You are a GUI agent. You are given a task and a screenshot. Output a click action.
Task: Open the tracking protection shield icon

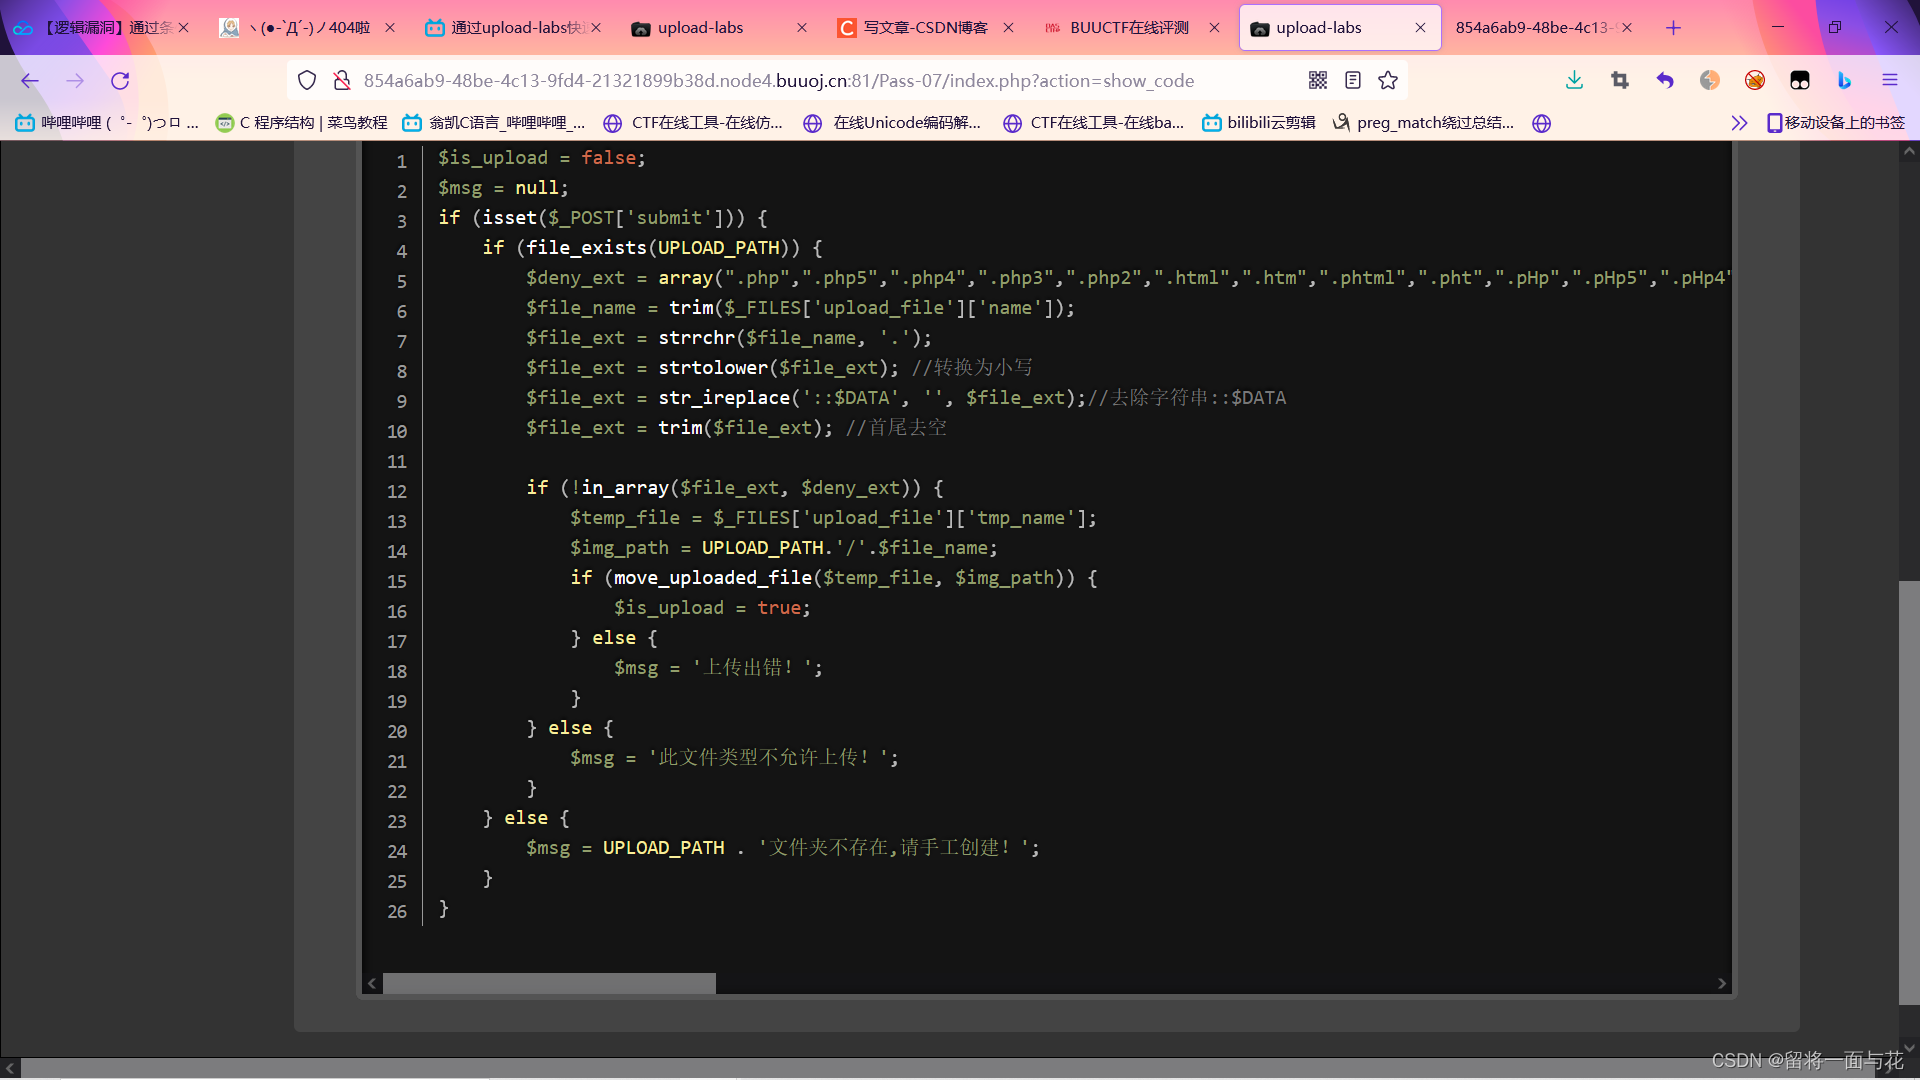(x=307, y=81)
